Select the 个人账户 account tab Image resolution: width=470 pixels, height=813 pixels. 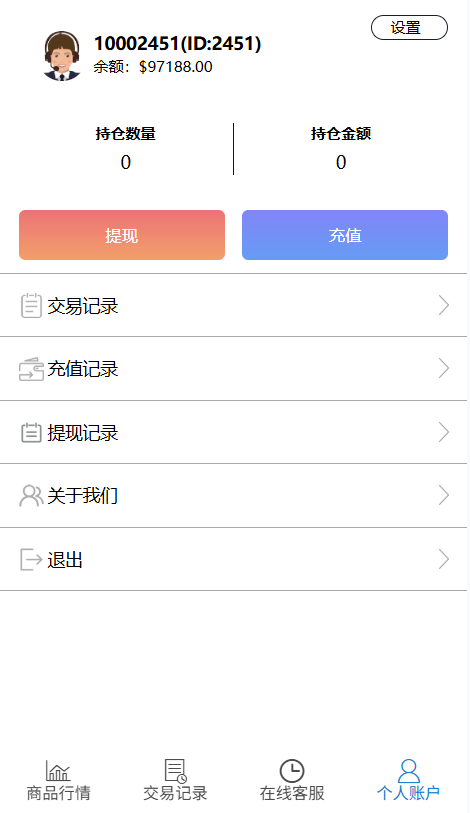pos(409,781)
